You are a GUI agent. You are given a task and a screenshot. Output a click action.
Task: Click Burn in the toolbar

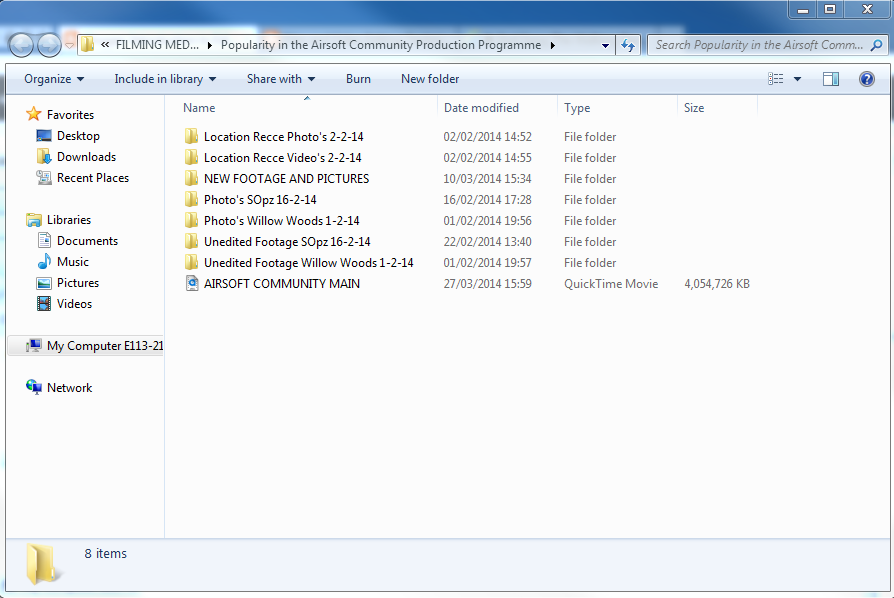click(x=358, y=79)
